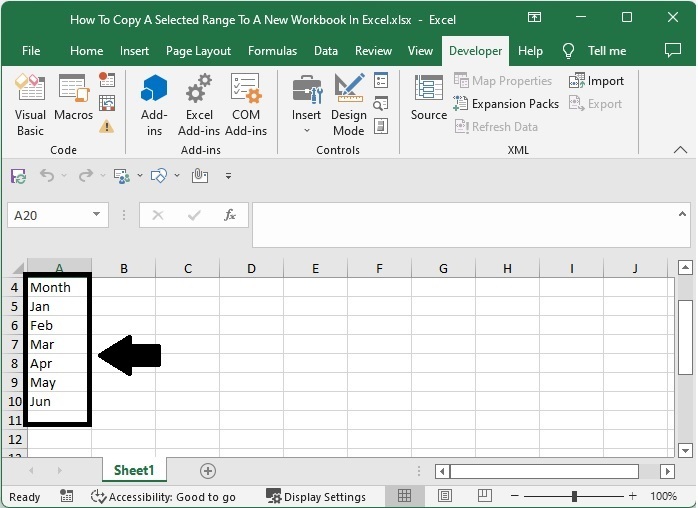The height and width of the screenshot is (508, 698).
Task: Click horizontal scrollbar right arrow
Action: tap(667, 471)
